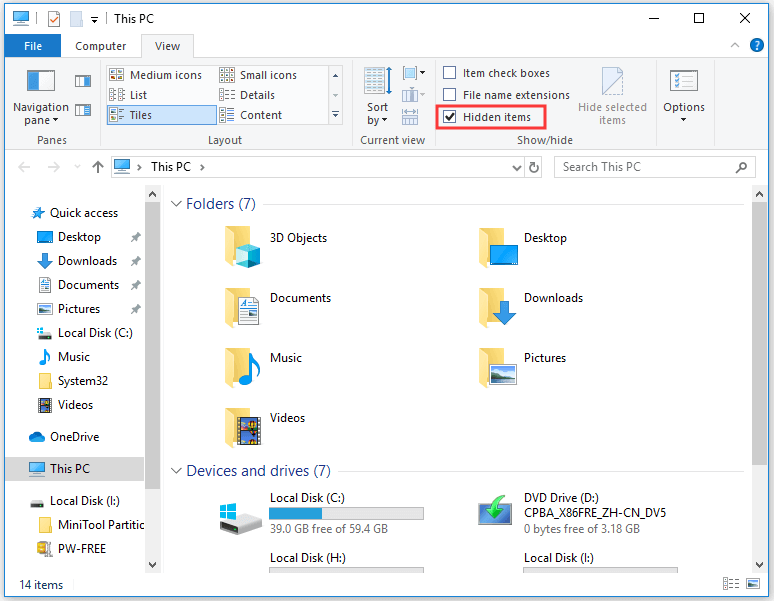Choose the Medium icons layout
The height and width of the screenshot is (601, 774).
pos(164,75)
